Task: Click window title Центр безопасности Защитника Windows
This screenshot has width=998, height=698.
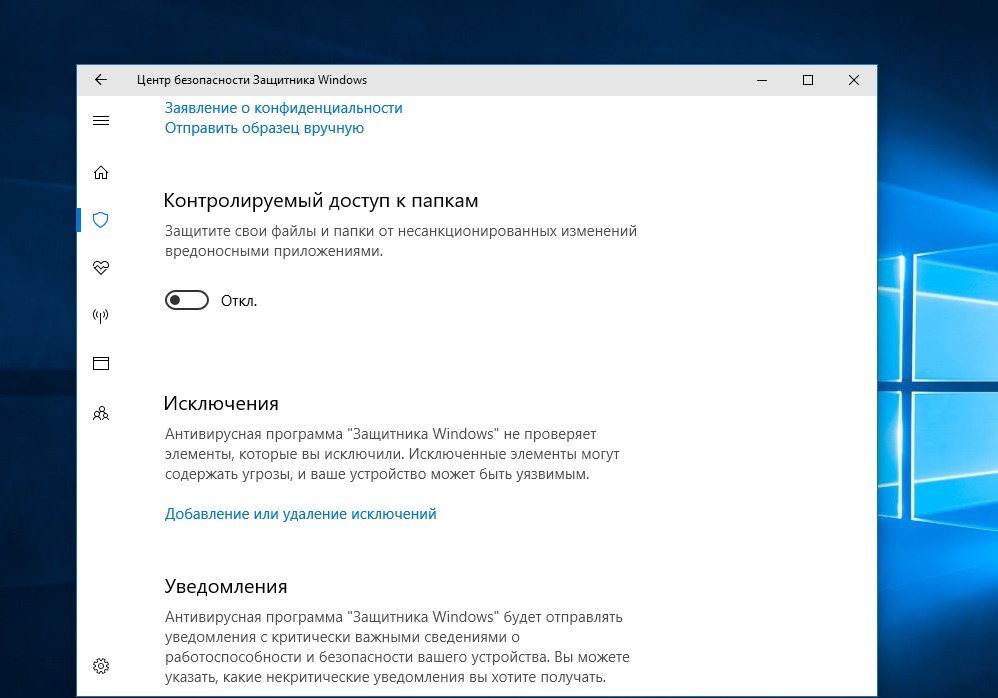Action: point(252,80)
